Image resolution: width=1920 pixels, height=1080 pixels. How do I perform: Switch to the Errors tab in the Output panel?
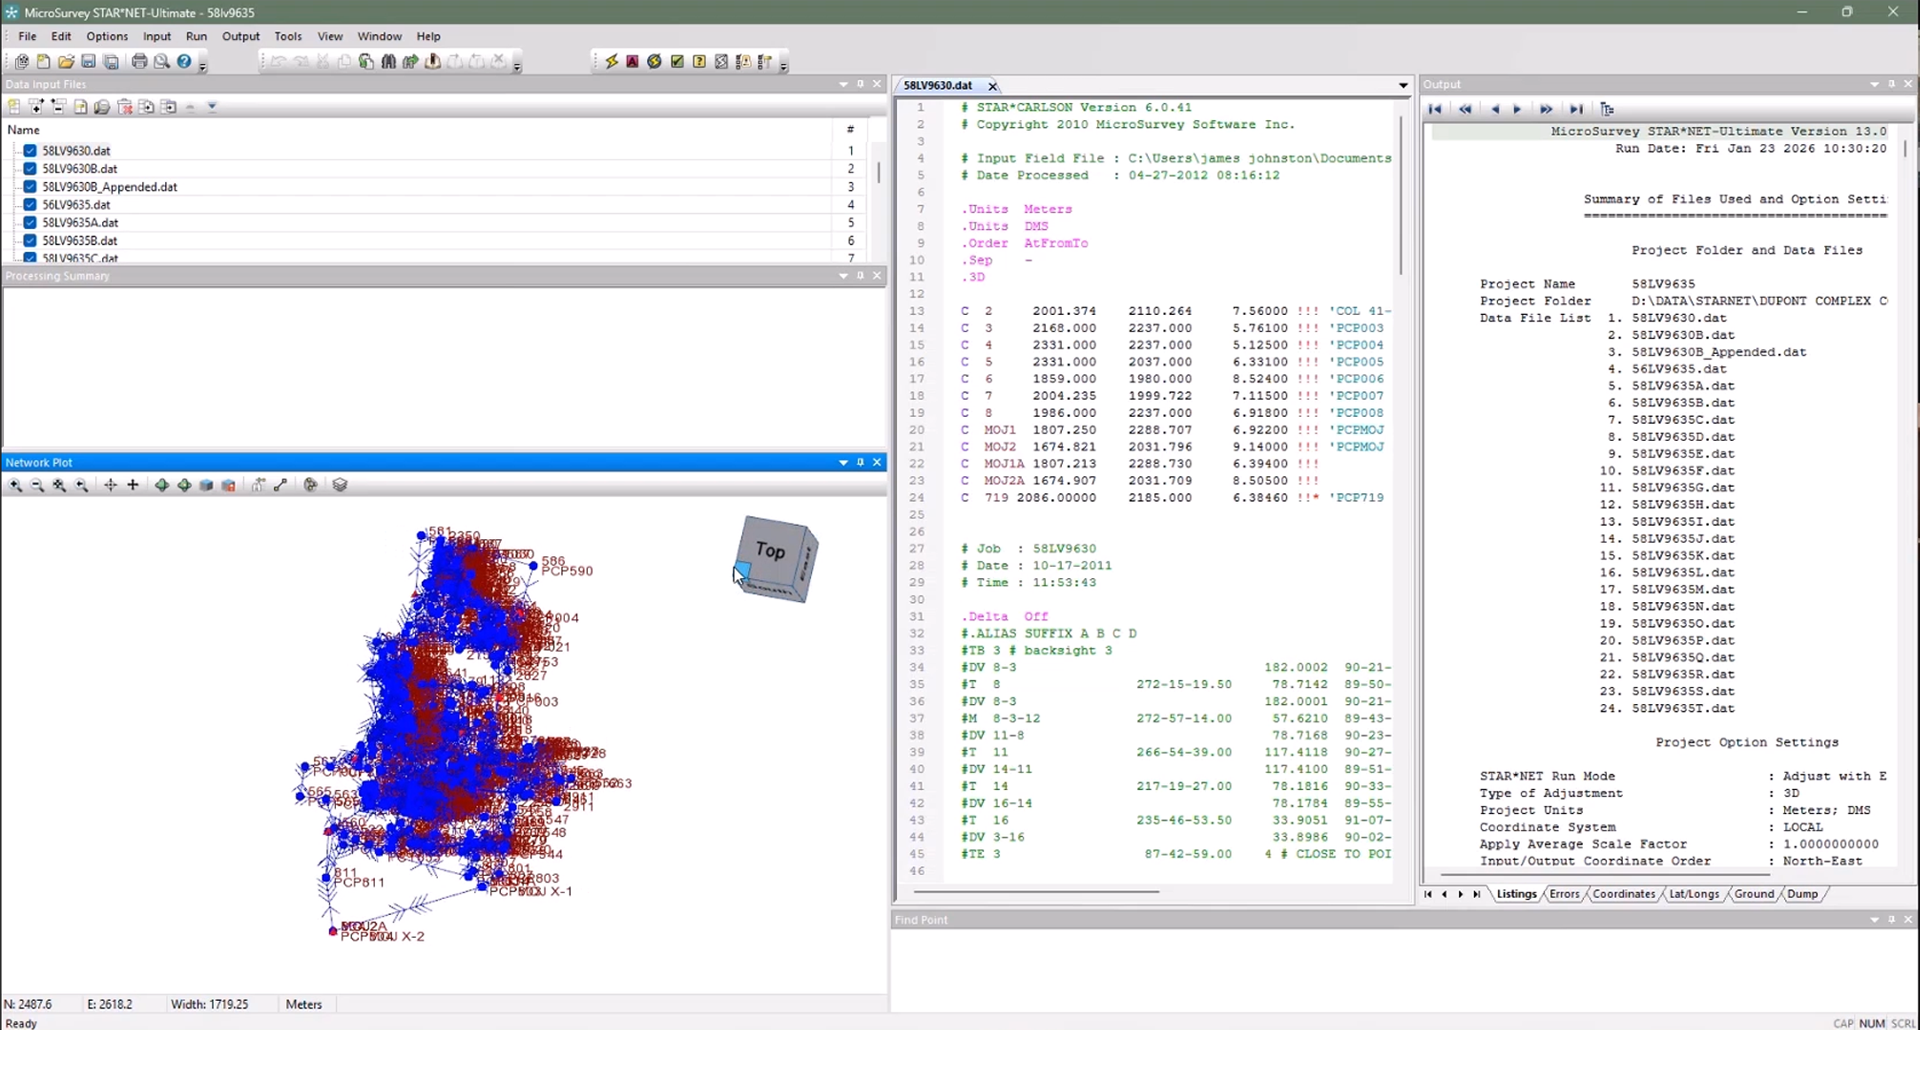pos(1564,894)
